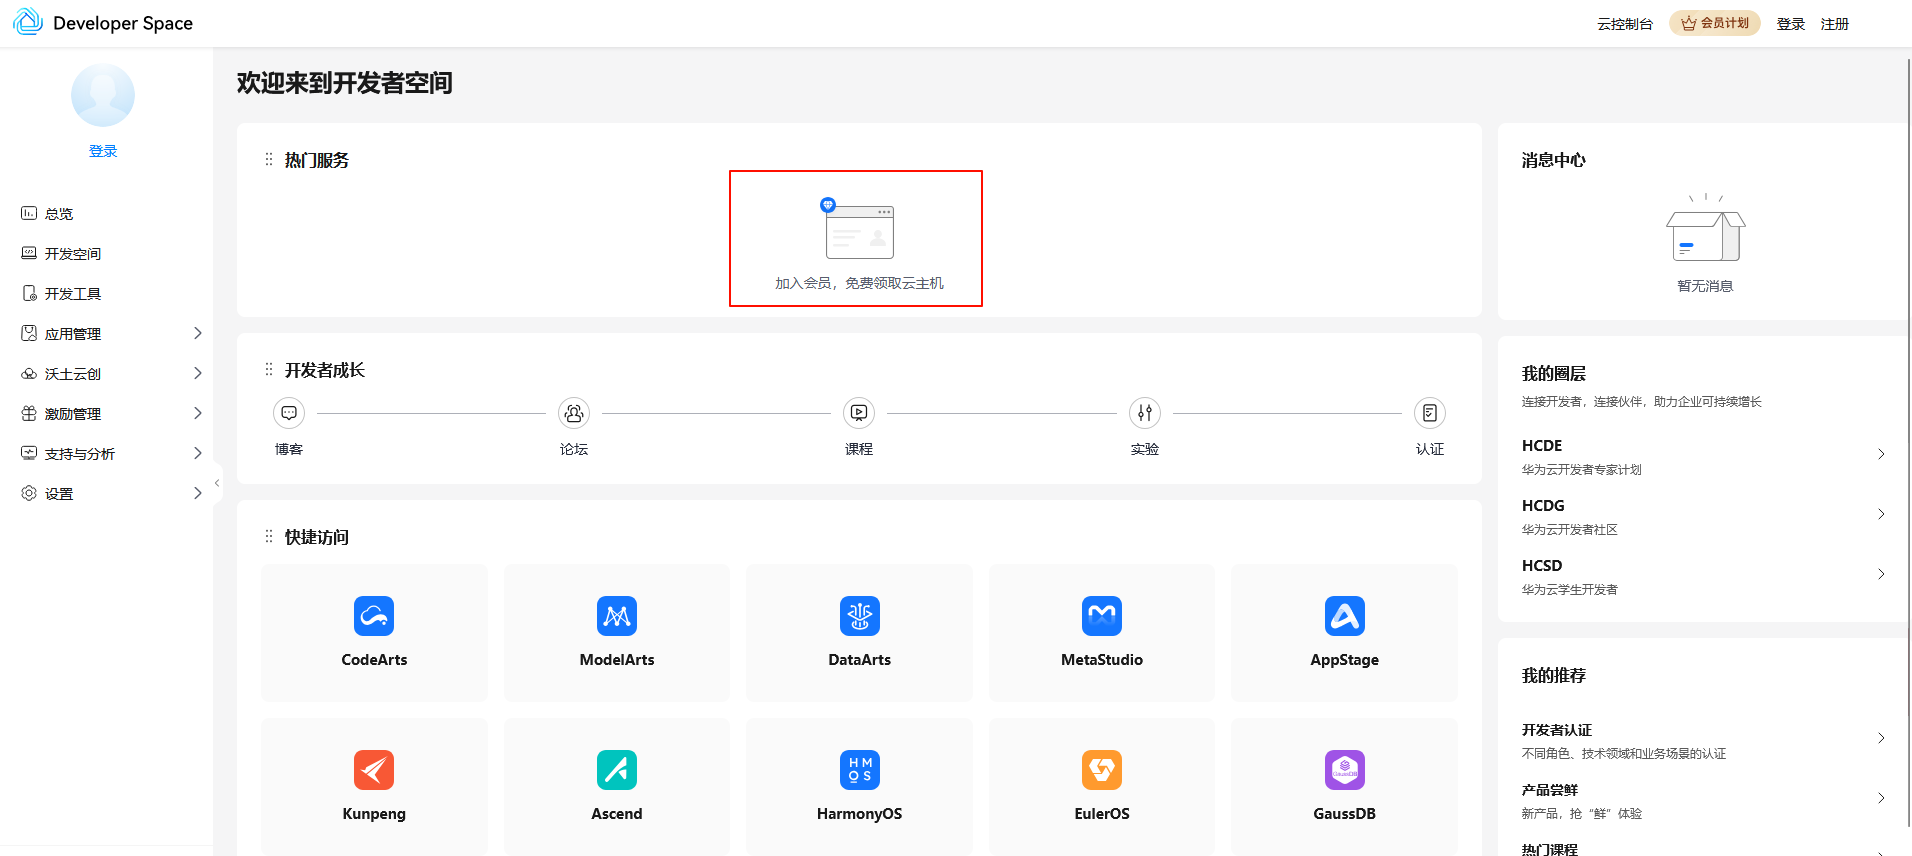Open the HarmonyOS quick access icon

pyautogui.click(x=860, y=770)
